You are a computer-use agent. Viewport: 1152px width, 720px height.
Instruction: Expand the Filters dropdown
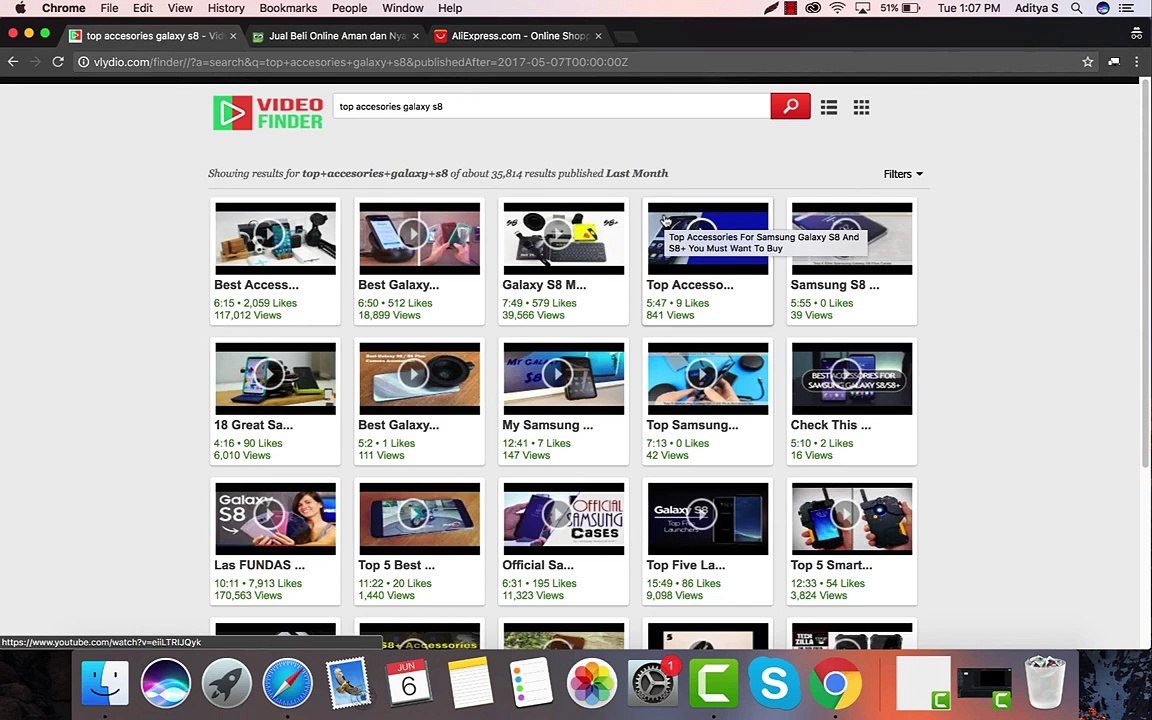click(x=903, y=174)
